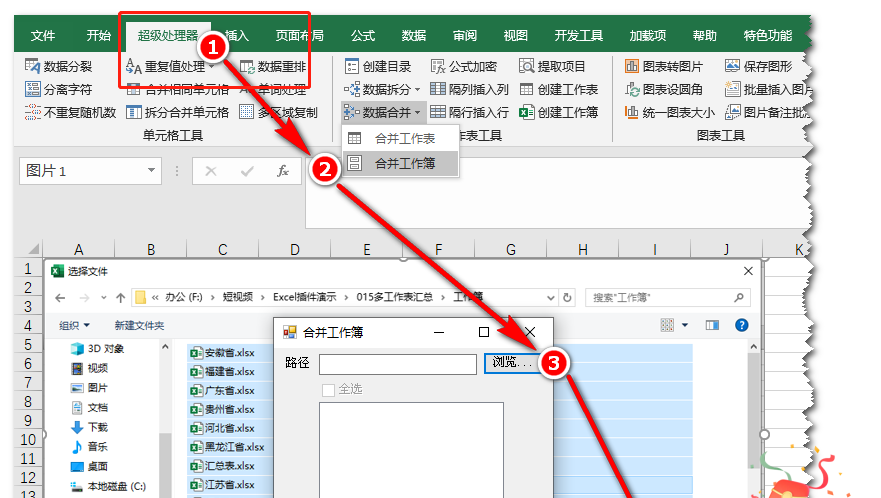Click the 浏览... button
Screen dimensions: 881x498
point(512,363)
